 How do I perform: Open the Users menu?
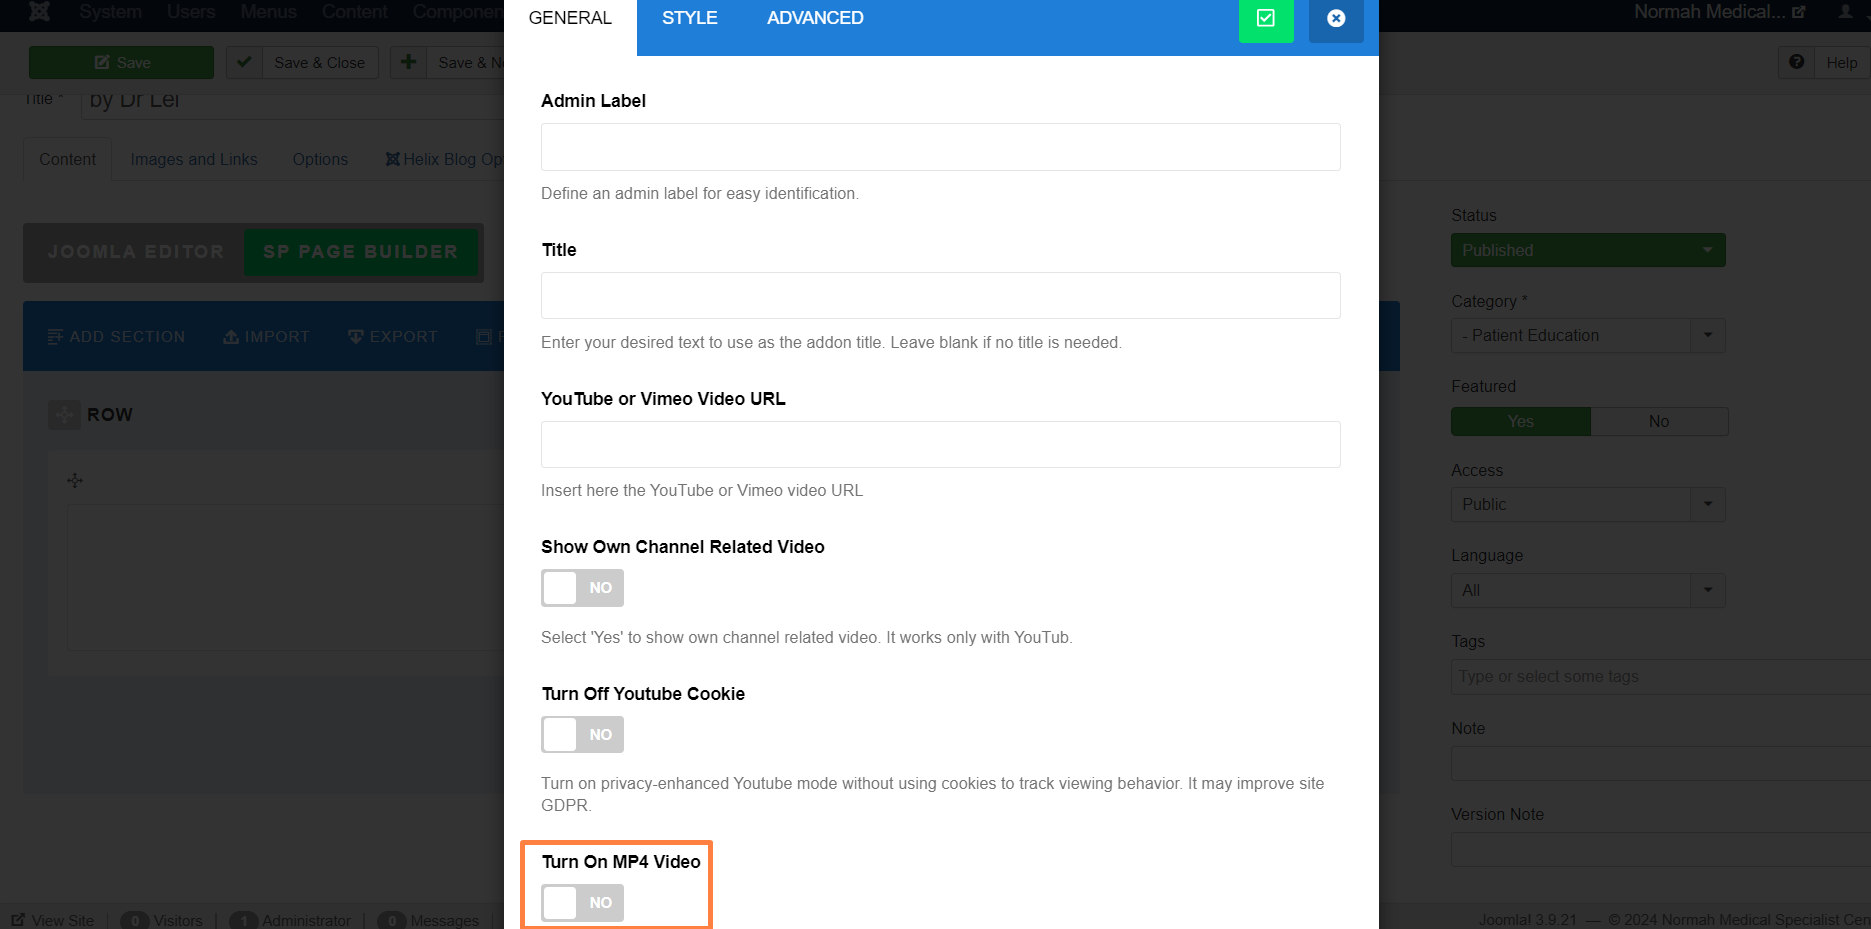pos(191,12)
